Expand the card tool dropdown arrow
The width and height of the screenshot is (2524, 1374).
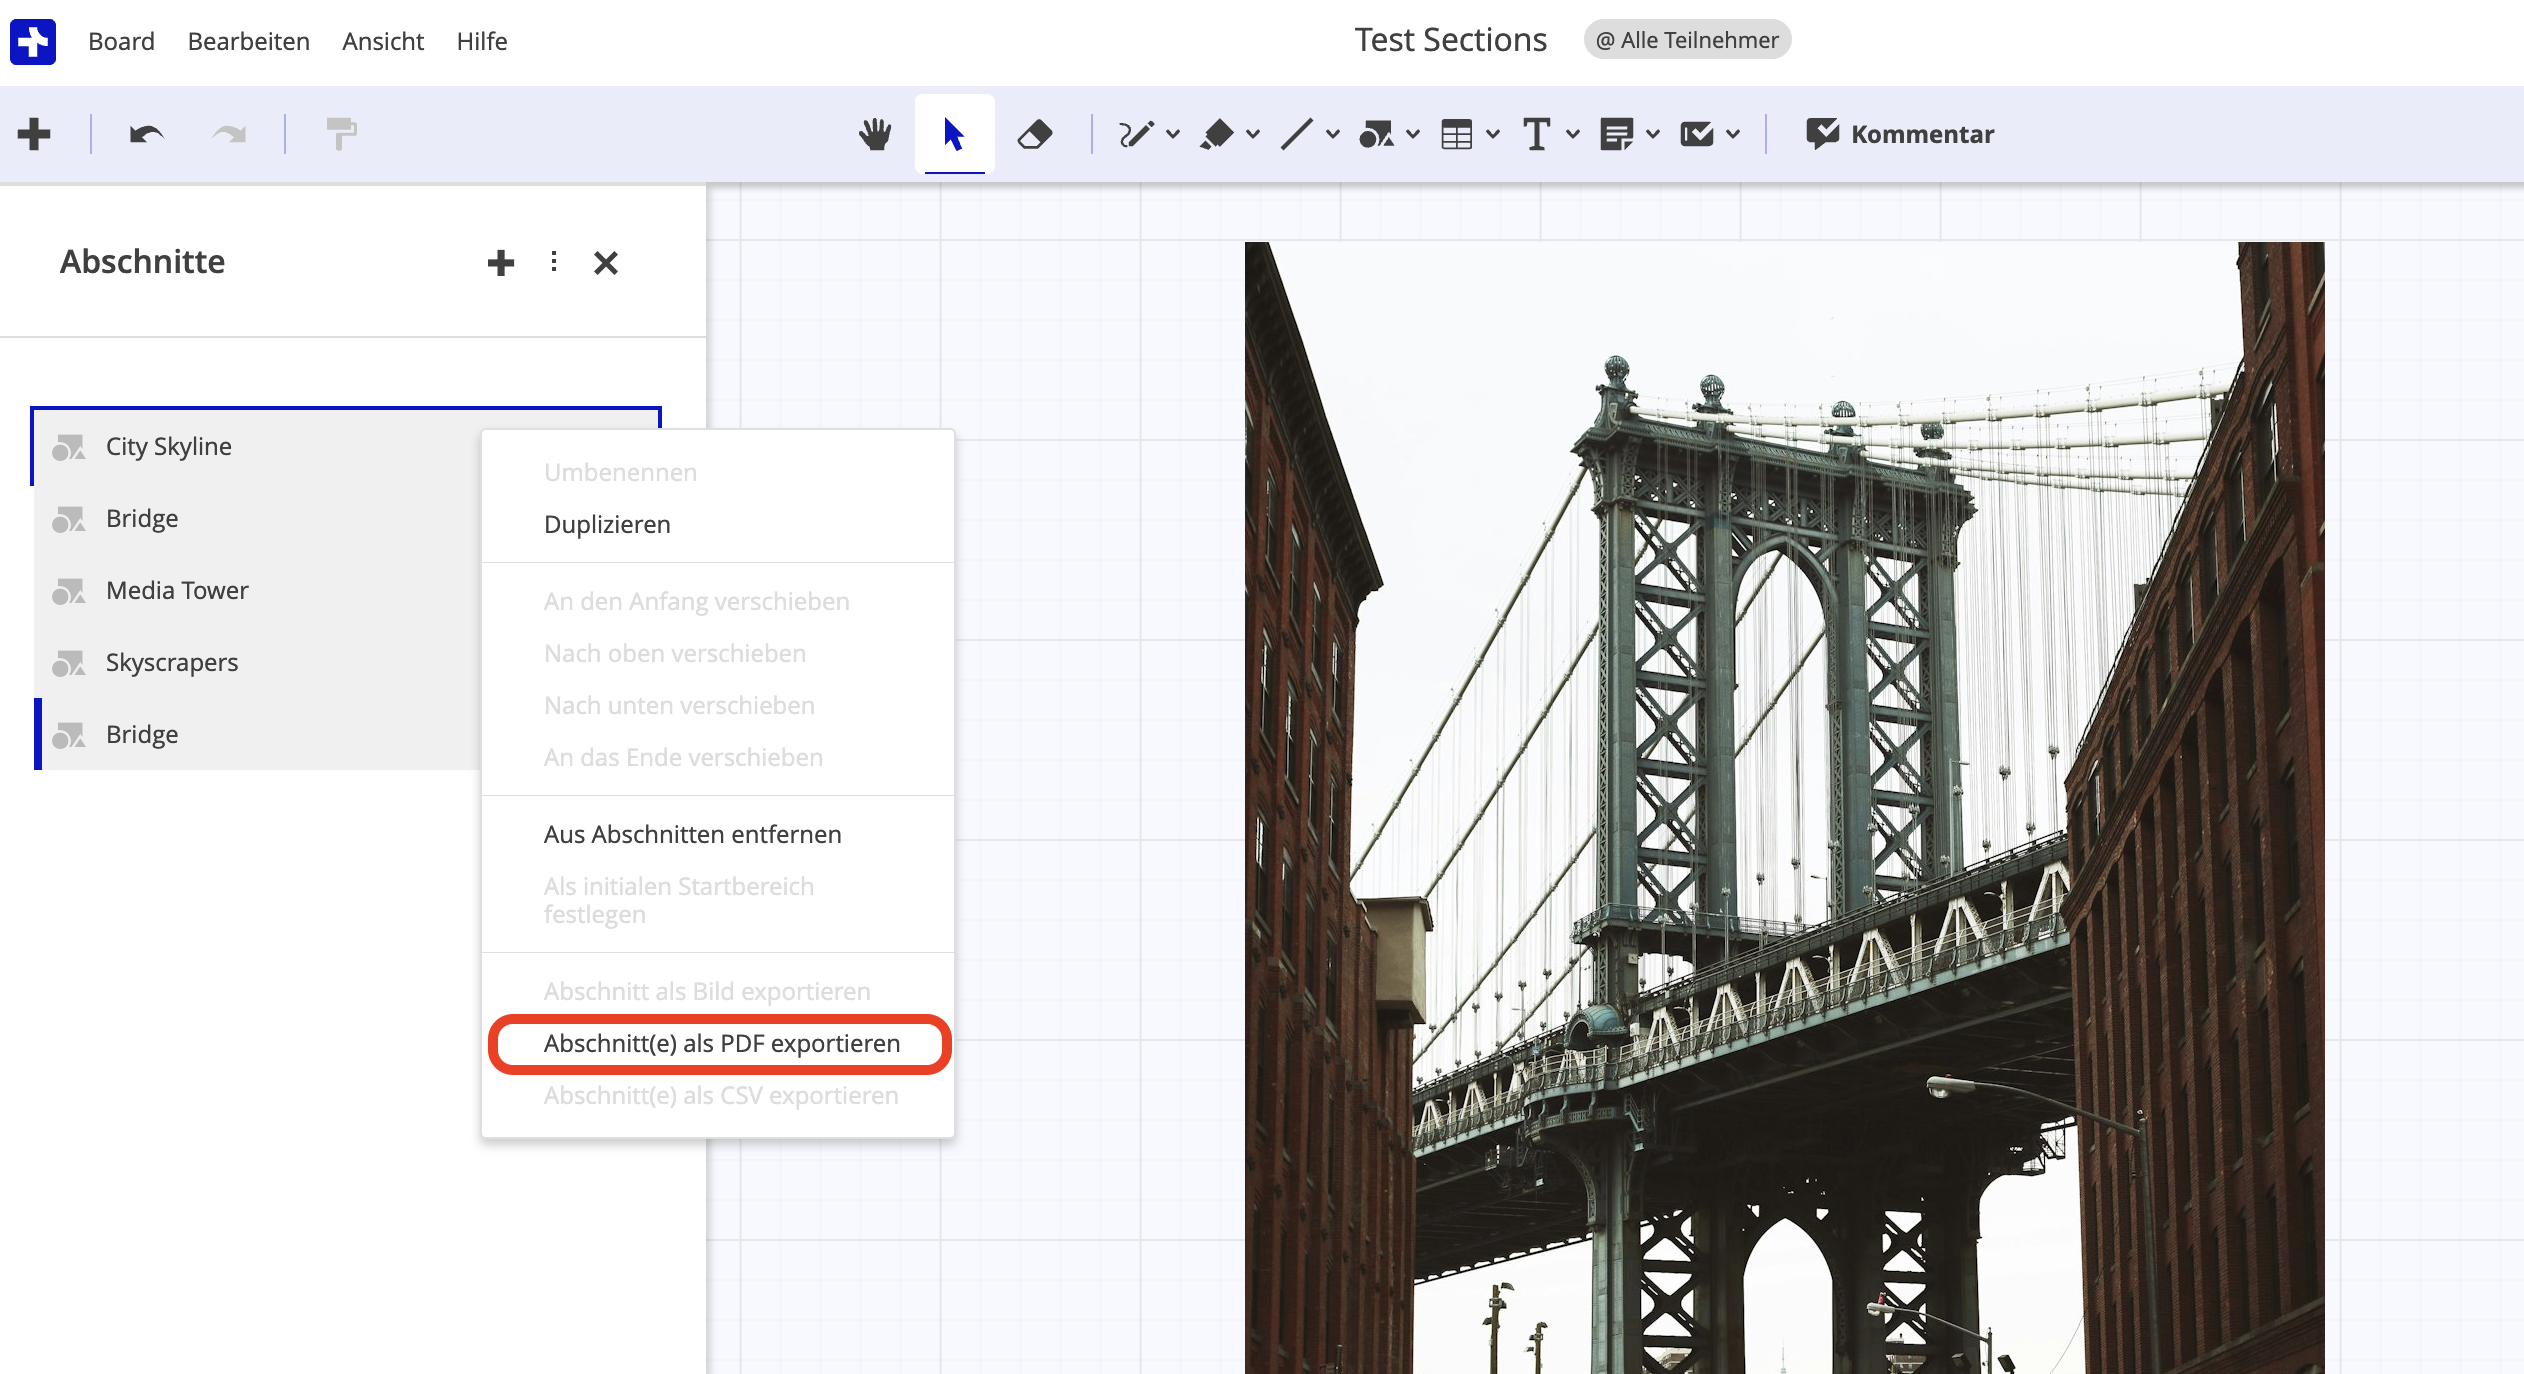[x=1735, y=133]
